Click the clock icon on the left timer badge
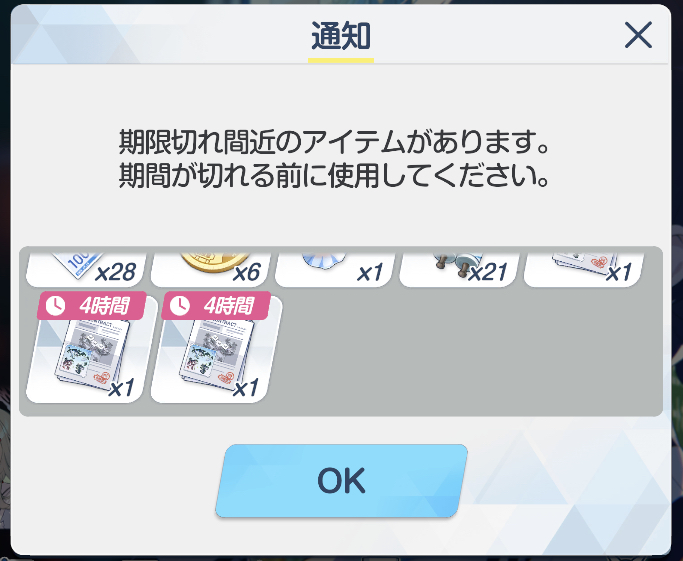 click(x=55, y=306)
